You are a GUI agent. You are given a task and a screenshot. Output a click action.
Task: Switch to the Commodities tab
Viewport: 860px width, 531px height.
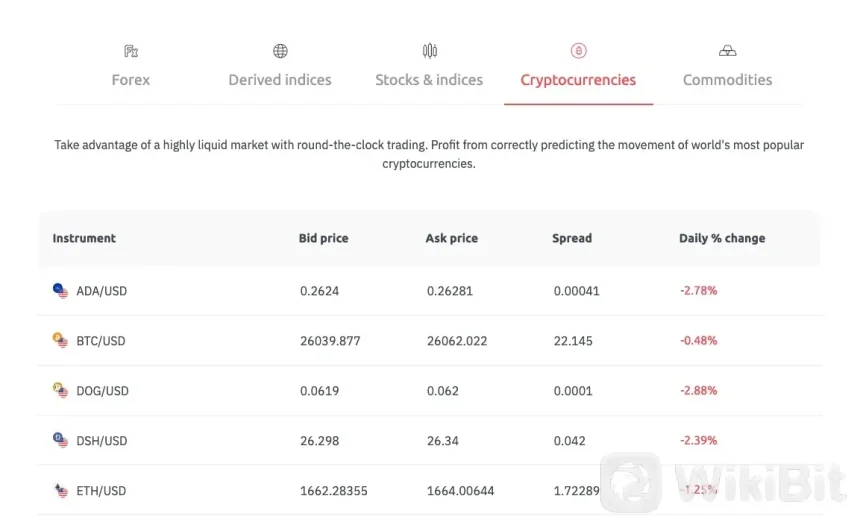click(x=727, y=80)
